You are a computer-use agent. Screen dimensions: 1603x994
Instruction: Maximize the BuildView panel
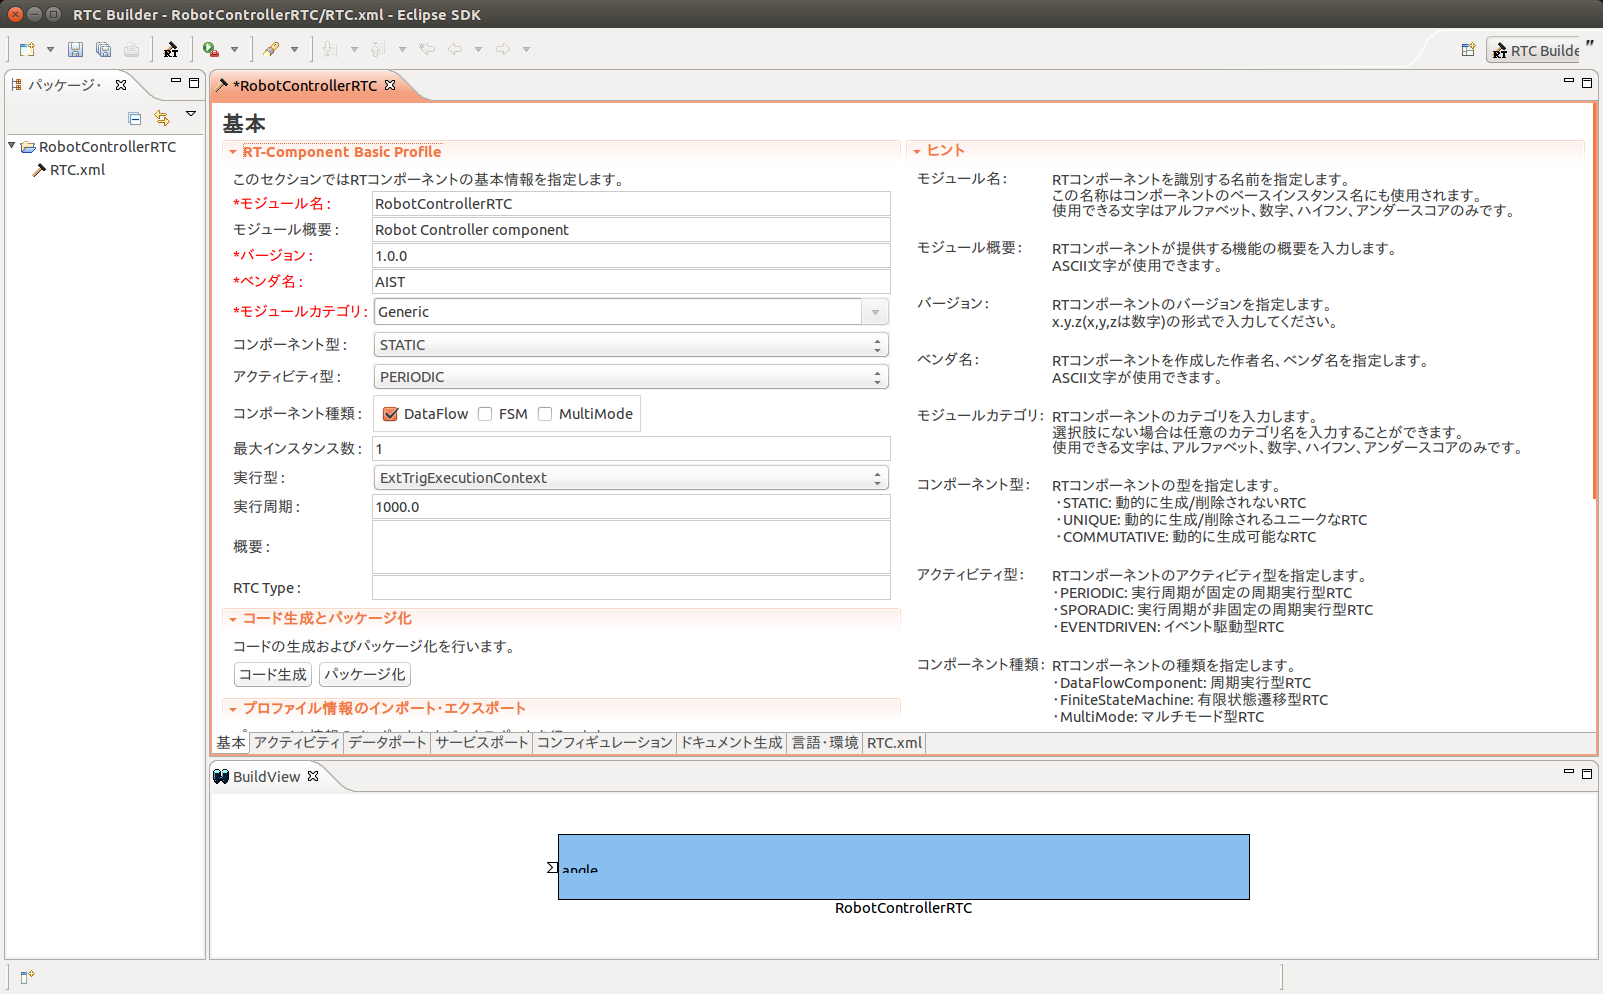[1587, 774]
